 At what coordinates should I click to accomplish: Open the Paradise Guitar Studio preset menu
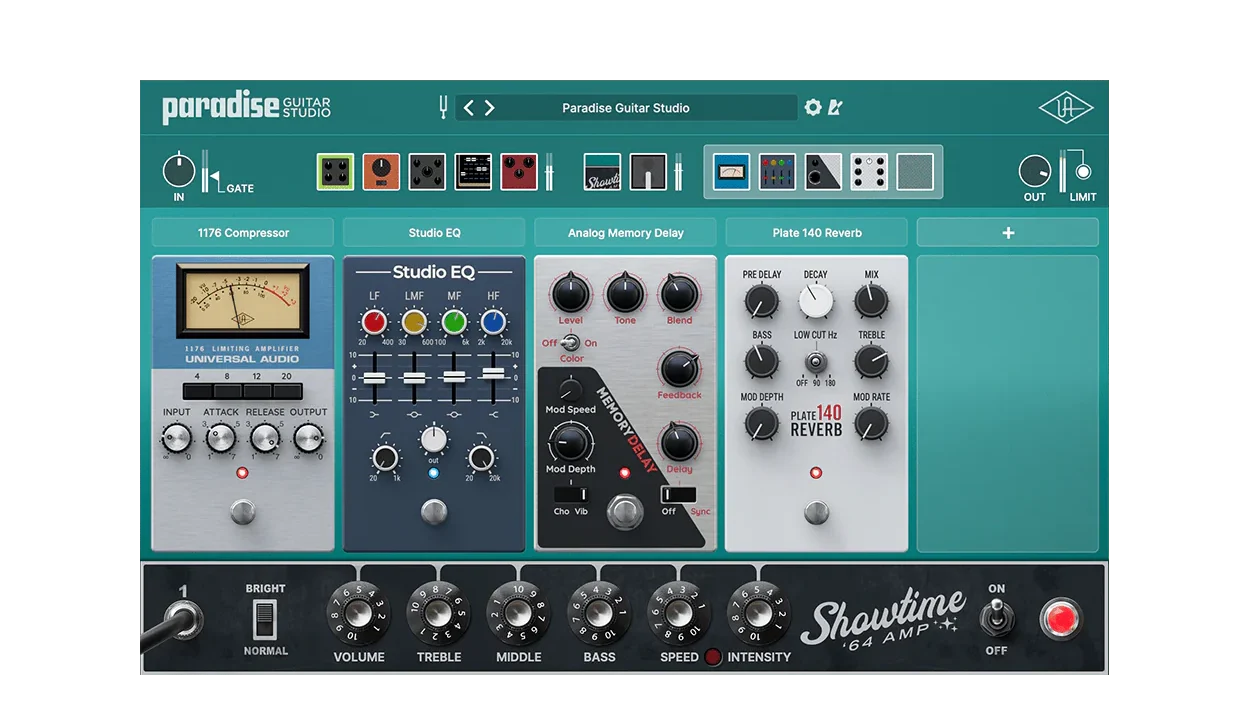[625, 108]
